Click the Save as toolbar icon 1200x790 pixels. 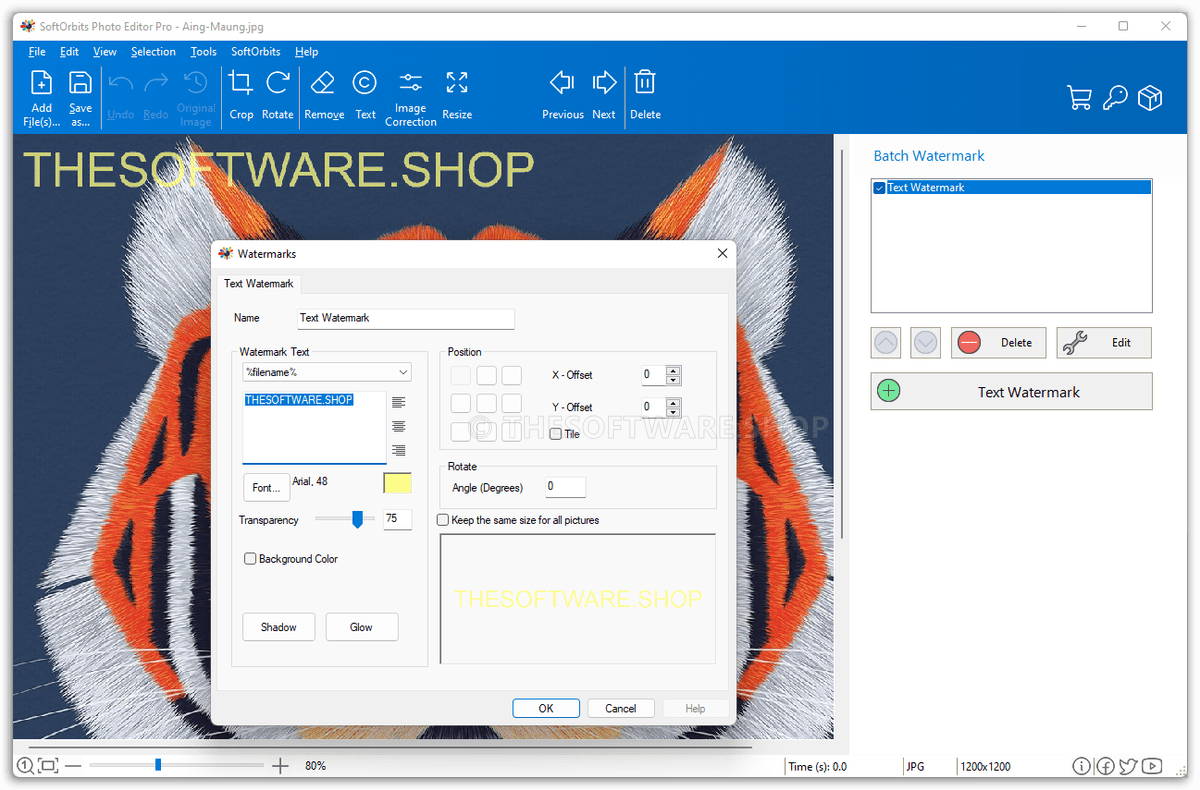pyautogui.click(x=80, y=98)
